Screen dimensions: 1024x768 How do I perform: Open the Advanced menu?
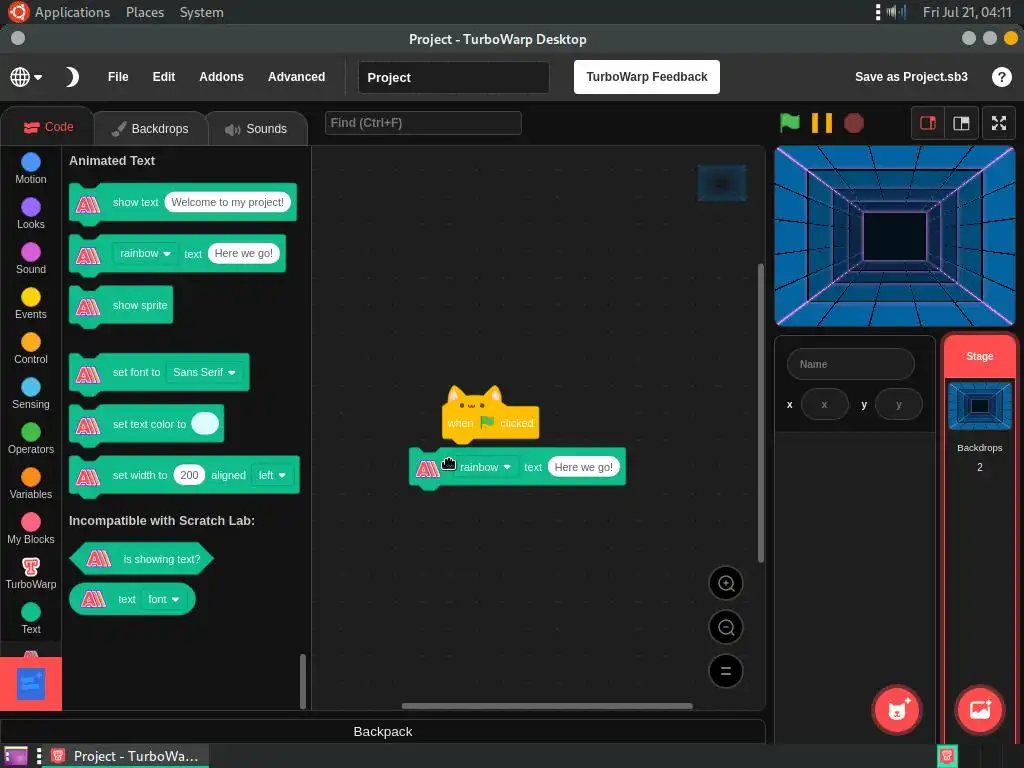point(296,77)
